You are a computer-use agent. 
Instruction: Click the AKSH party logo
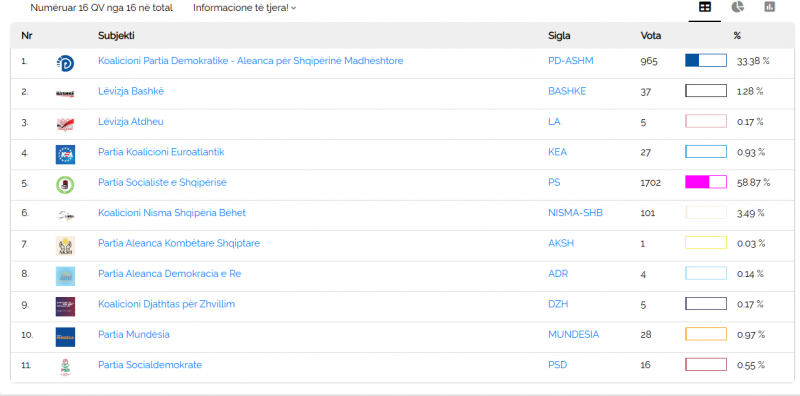[x=65, y=246]
